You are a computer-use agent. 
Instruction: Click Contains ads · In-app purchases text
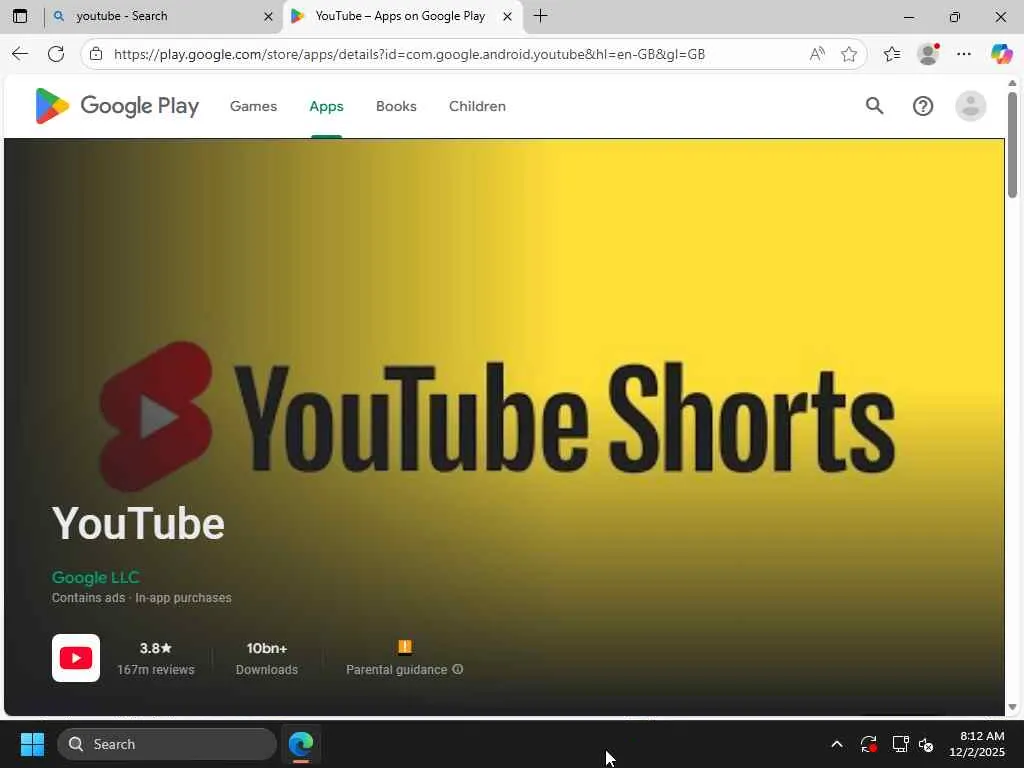142,598
